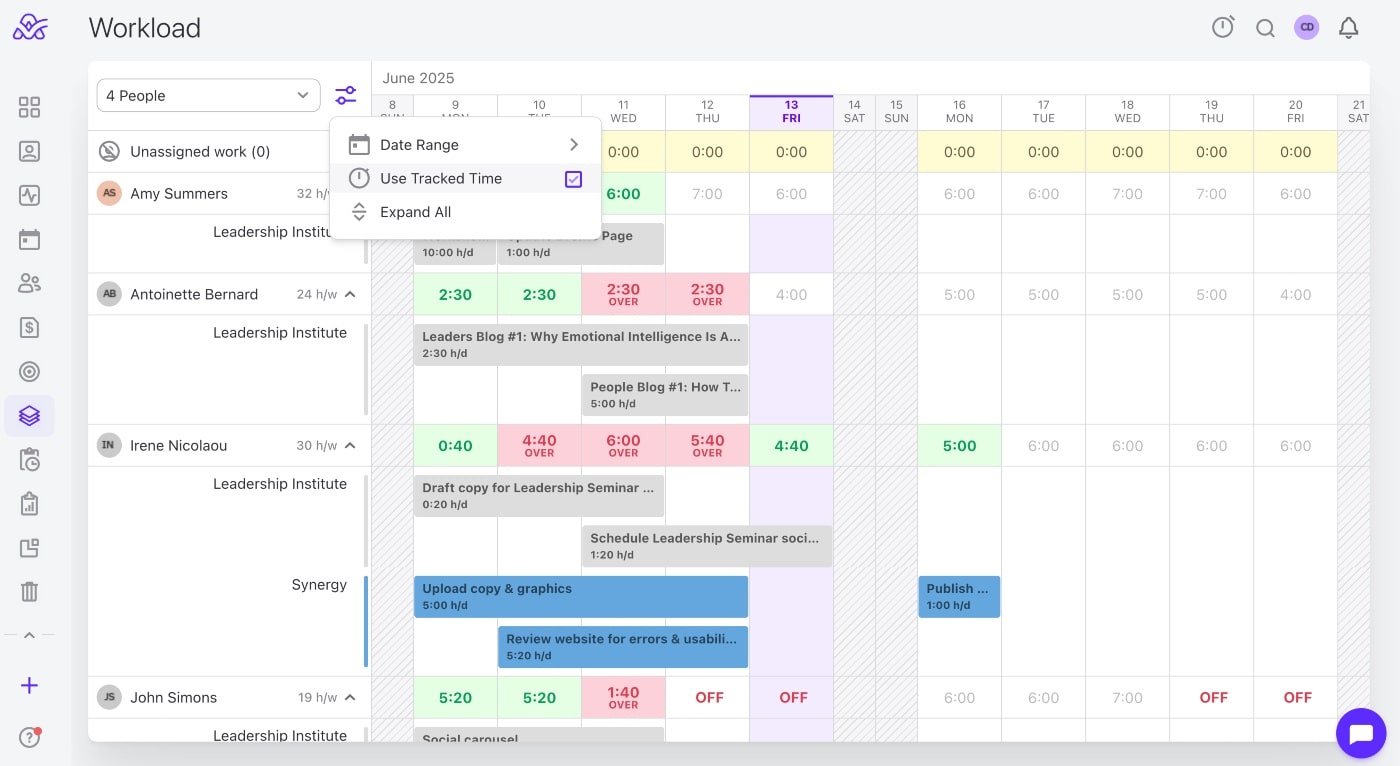Open the 4 People dropdown
Screen dimensions: 1400x766
click(x=208, y=96)
